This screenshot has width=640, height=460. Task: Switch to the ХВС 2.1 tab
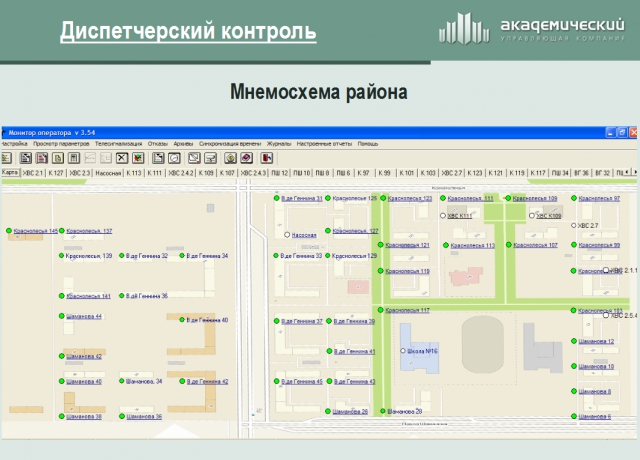pos(33,173)
